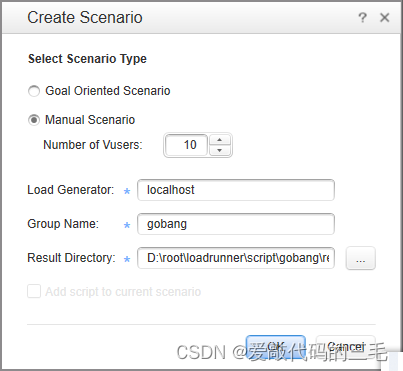Click the Create Scenario title bar

[x=201, y=17]
